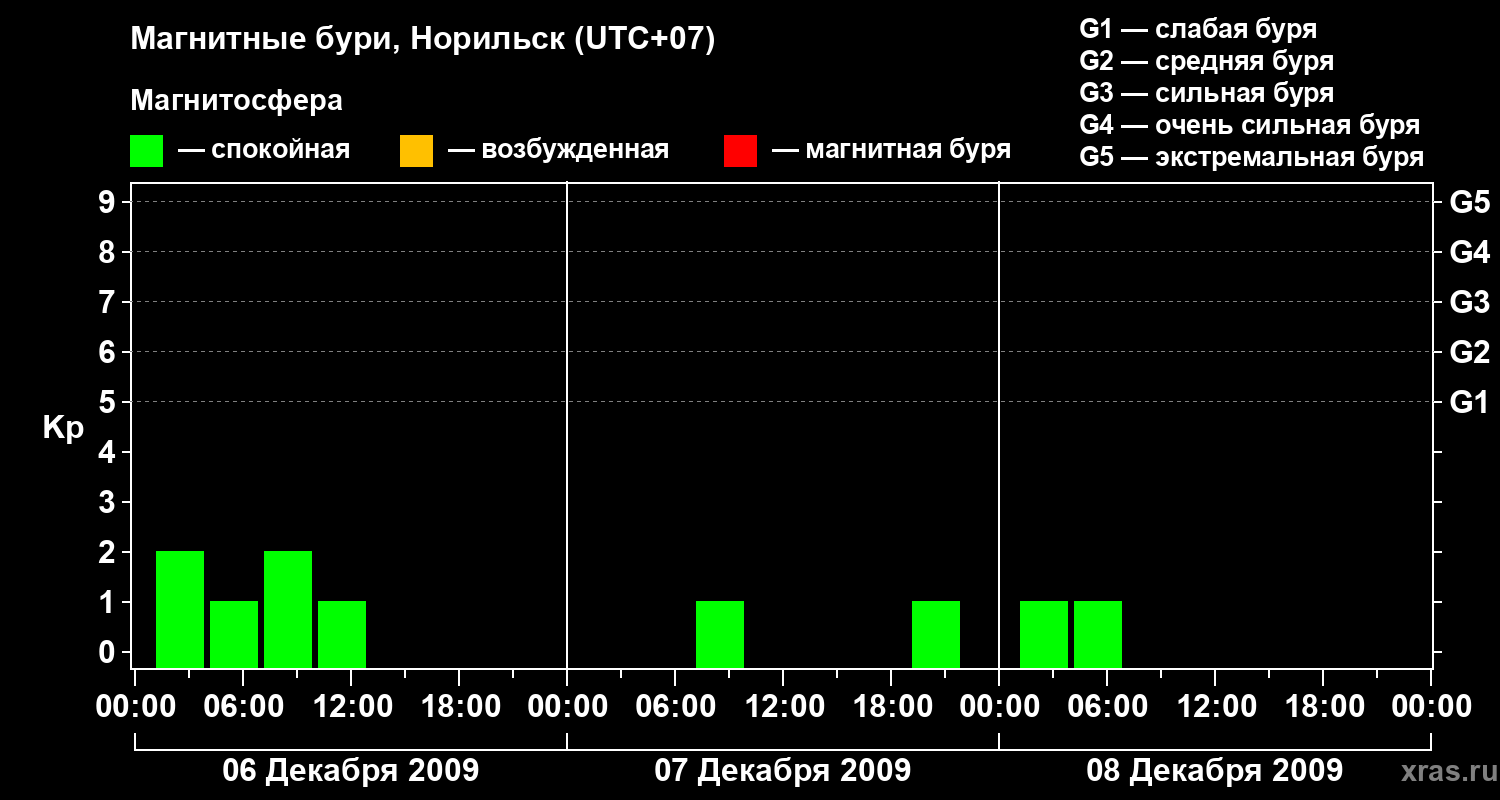Click the Kp 1 bar at 06:00 on 06 December
Image resolution: width=1500 pixels, height=800 pixels.
pos(234,634)
